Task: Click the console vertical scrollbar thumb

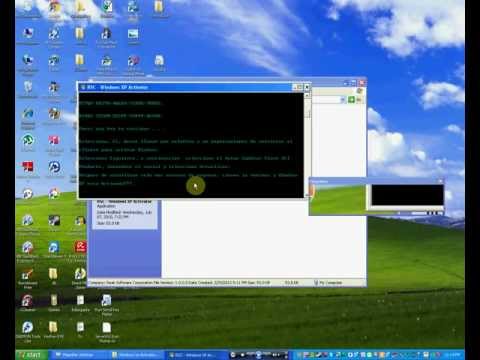Action: pyautogui.click(x=307, y=108)
